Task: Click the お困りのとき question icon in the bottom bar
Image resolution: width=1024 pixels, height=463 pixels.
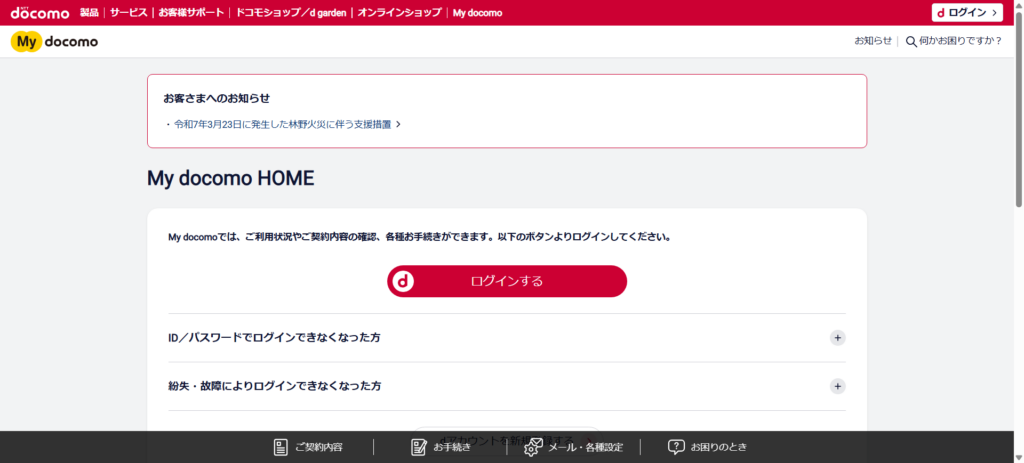Action: 676,447
